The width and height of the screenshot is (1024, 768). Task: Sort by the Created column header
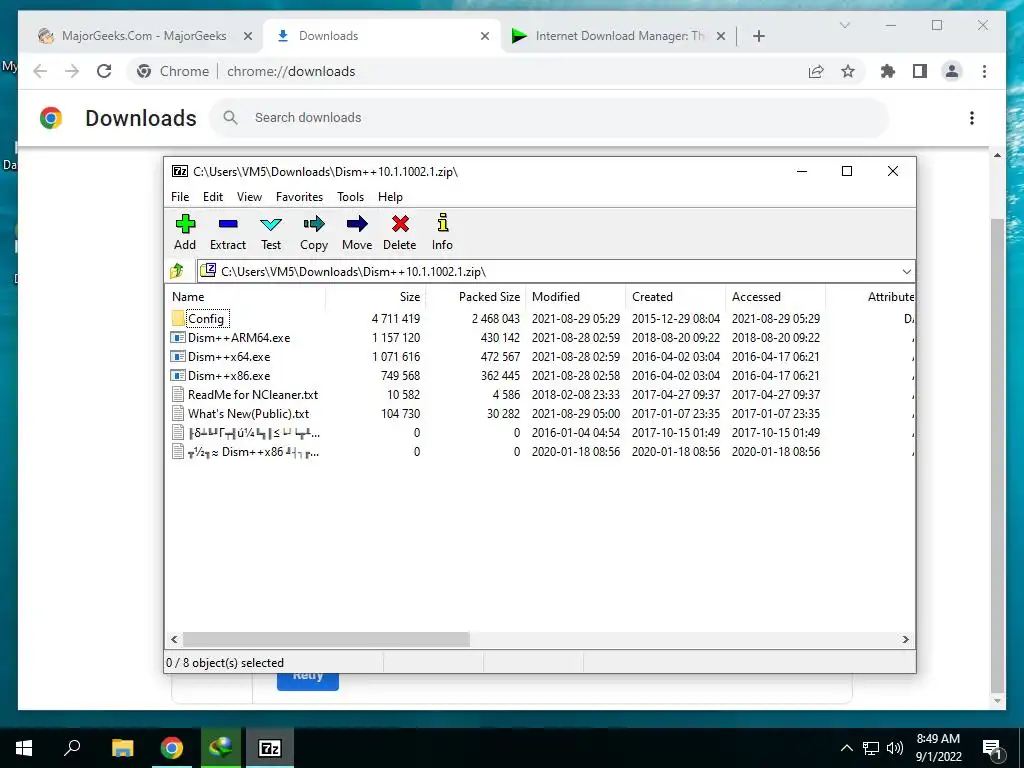tap(675, 296)
